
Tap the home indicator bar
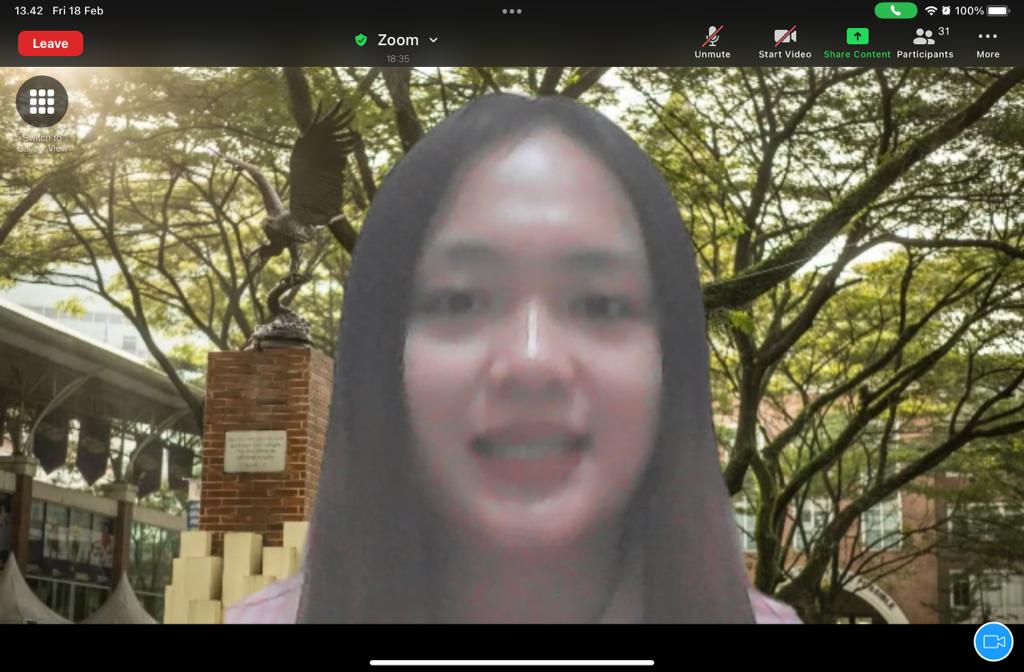tap(512, 662)
